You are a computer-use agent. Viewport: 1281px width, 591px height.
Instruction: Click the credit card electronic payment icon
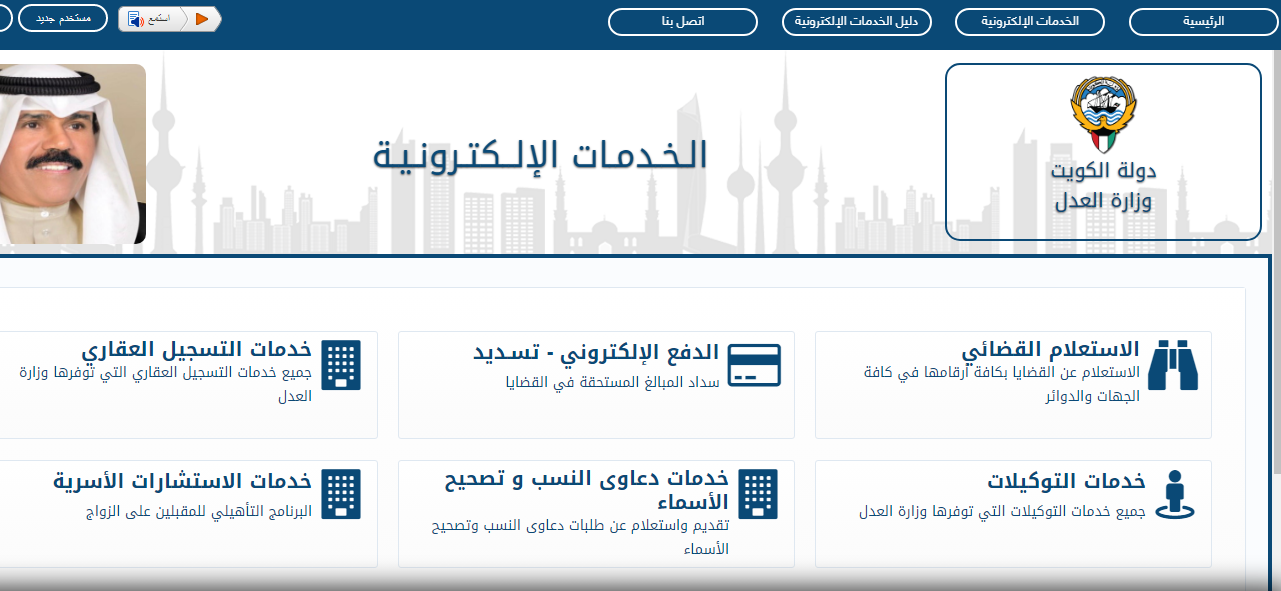[x=754, y=366]
